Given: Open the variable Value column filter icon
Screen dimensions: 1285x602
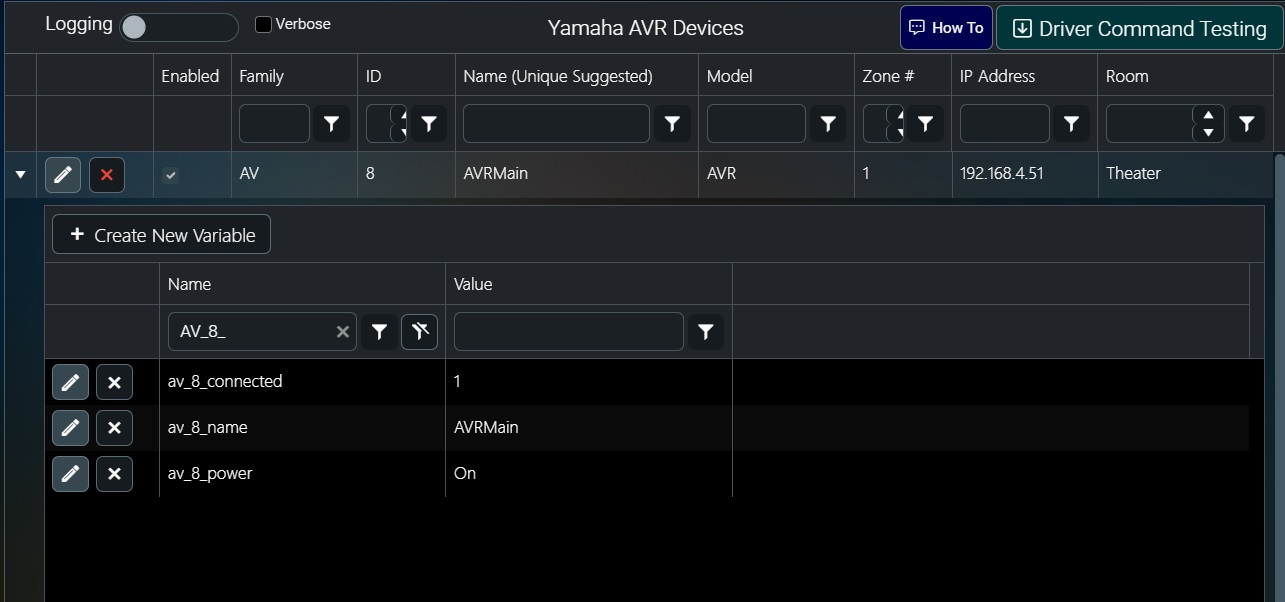Looking at the screenshot, I should [705, 331].
